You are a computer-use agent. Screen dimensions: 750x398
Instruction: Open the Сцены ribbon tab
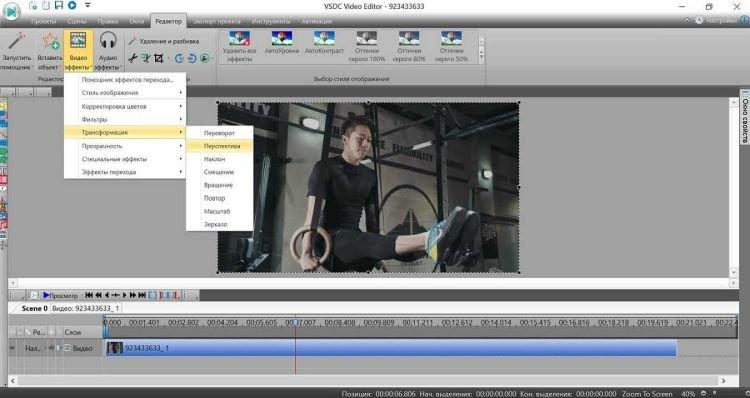pos(77,21)
